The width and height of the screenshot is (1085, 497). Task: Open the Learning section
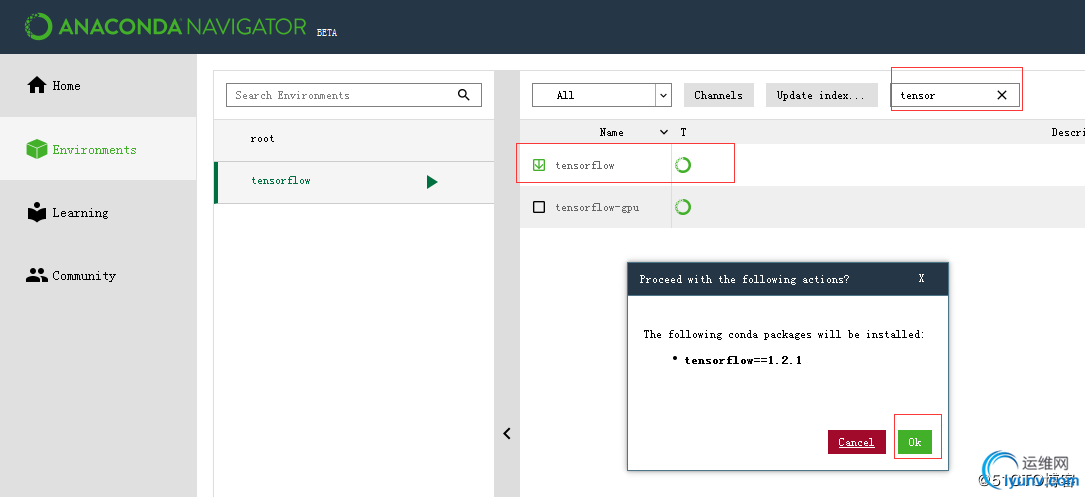point(98,213)
